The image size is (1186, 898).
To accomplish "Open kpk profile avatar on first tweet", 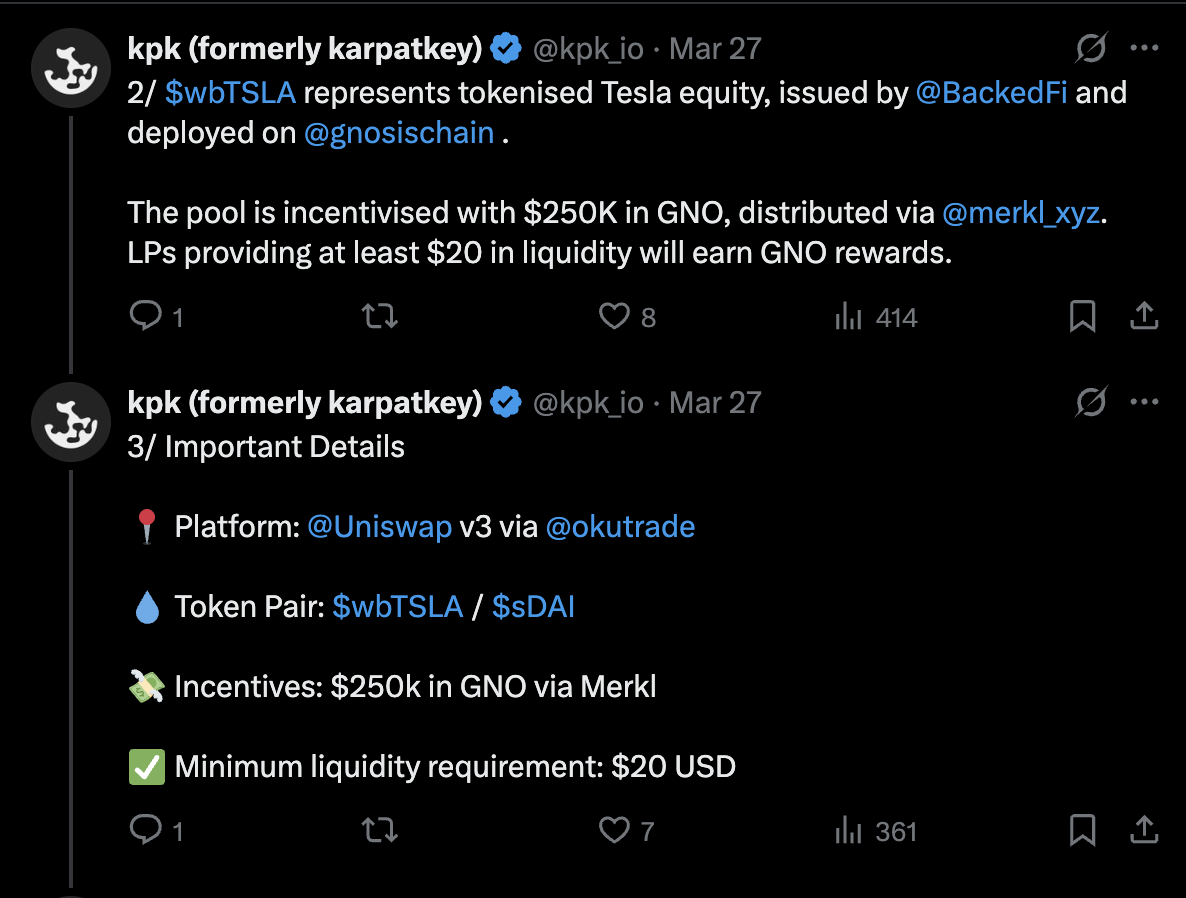I will [70, 68].
